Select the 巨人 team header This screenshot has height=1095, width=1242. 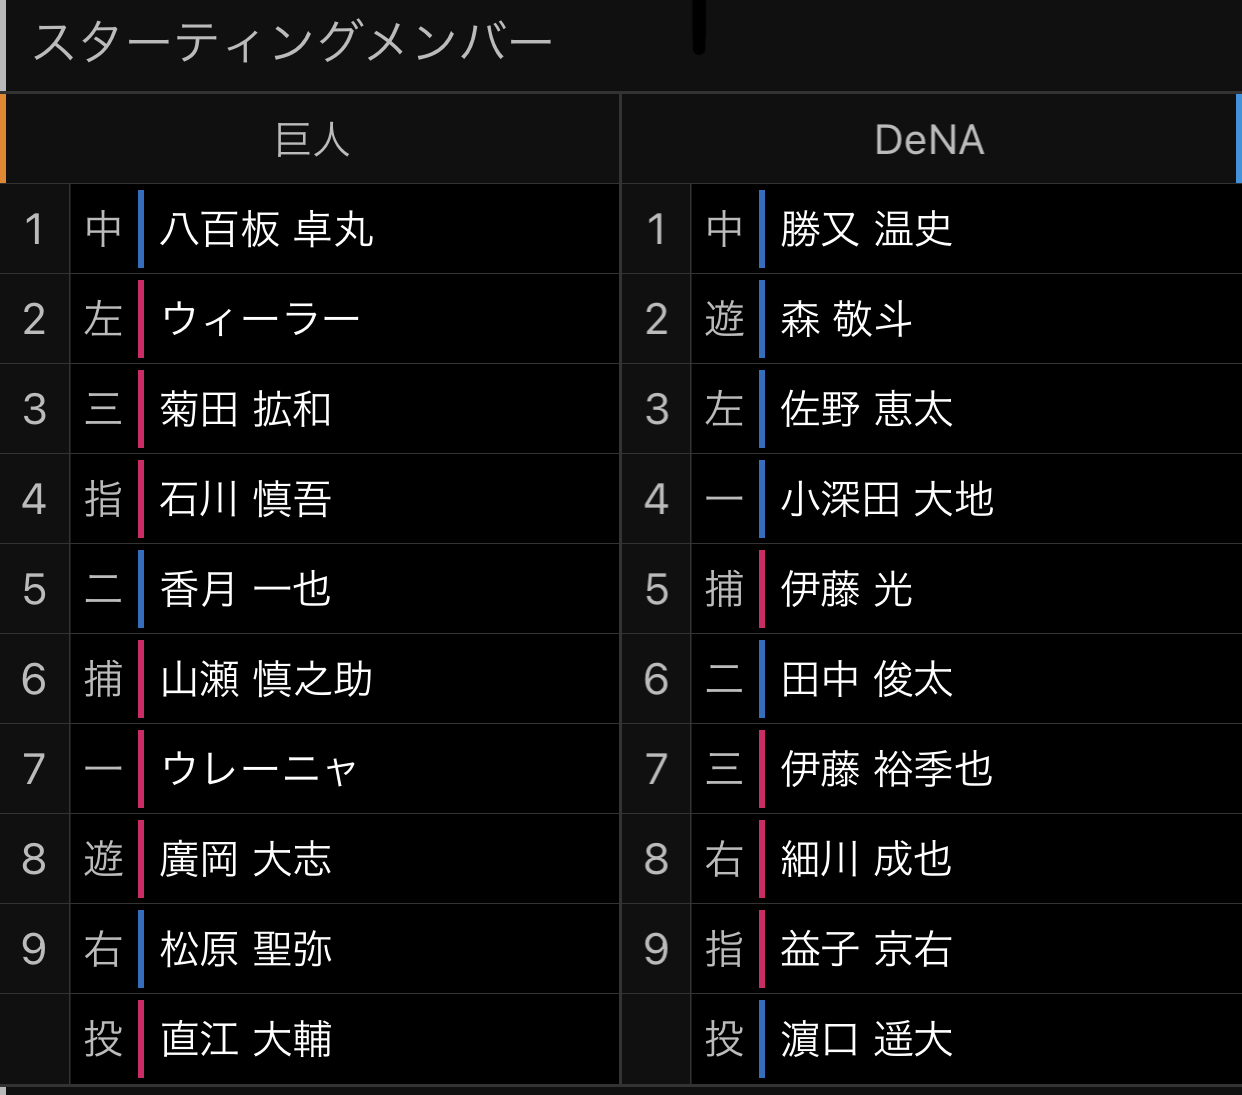pyautogui.click(x=312, y=139)
